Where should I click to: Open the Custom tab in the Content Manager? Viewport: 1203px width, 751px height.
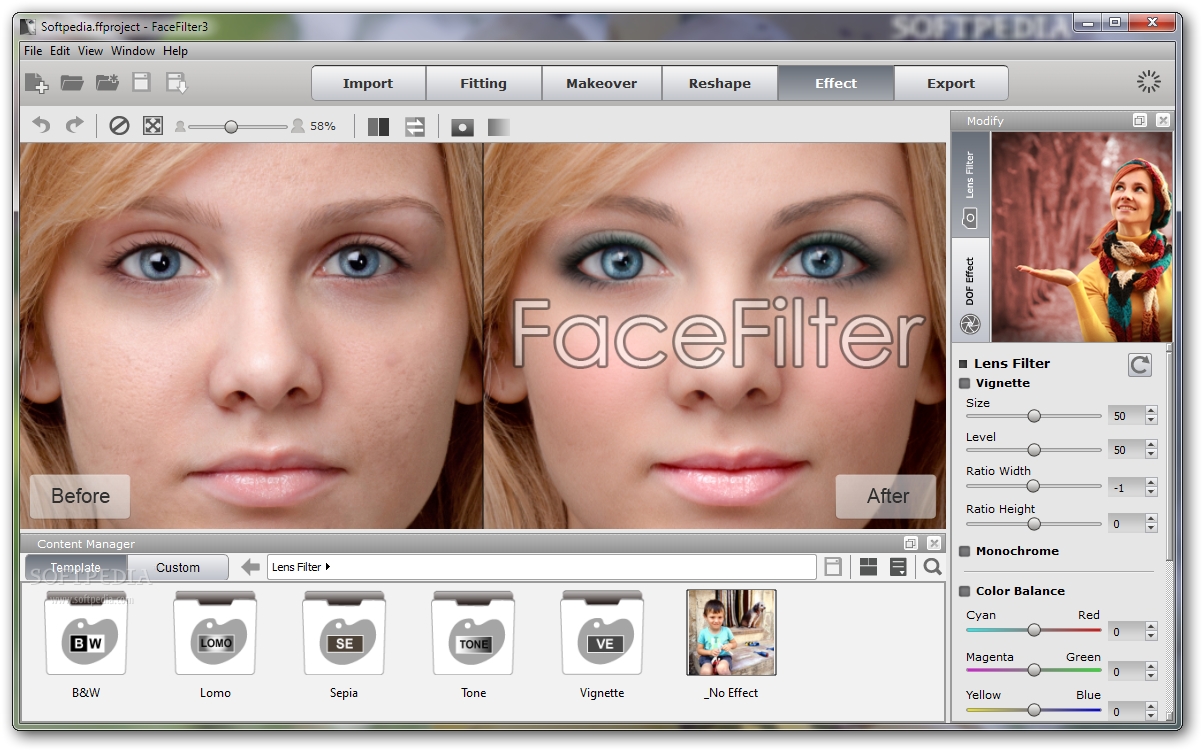[x=178, y=567]
